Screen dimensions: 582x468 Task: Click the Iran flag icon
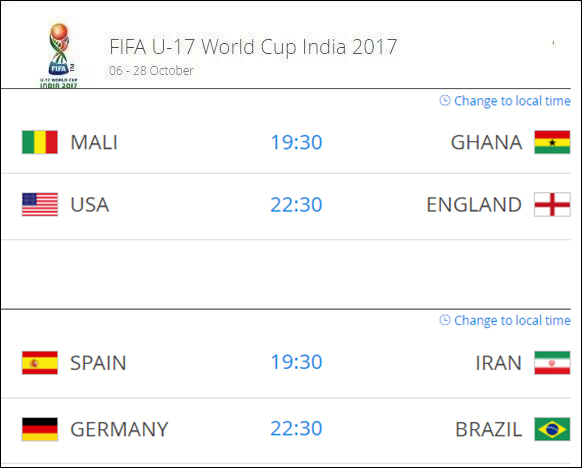point(552,363)
